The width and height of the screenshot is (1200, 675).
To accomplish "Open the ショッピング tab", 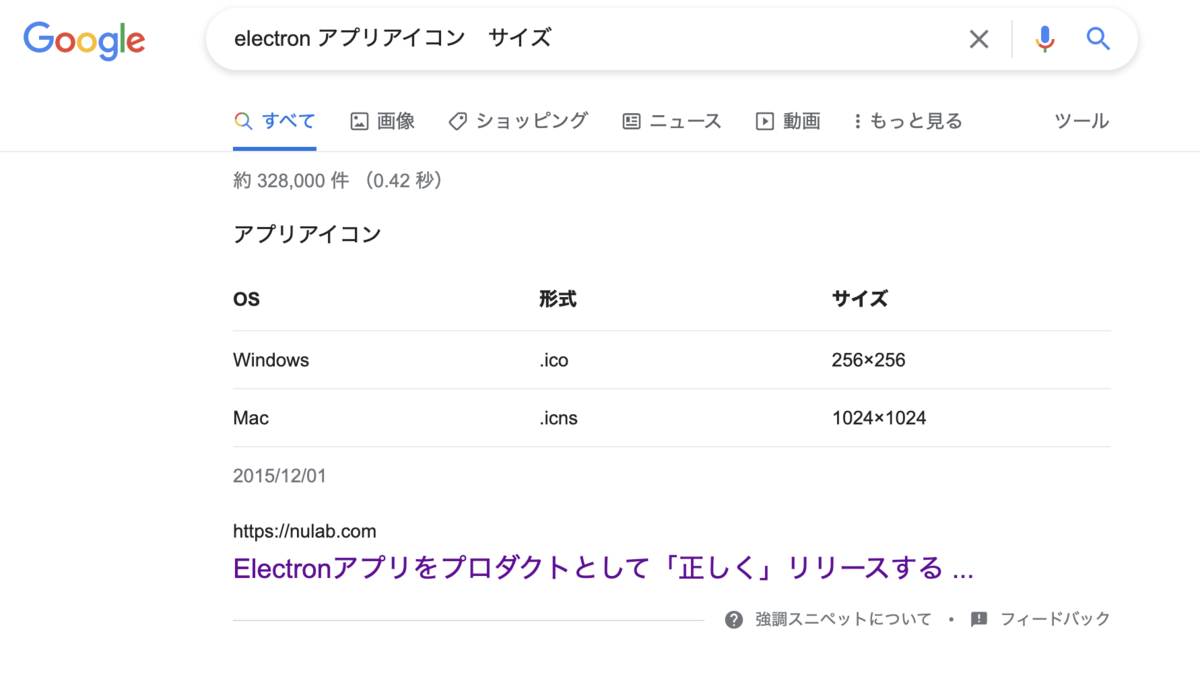I will point(518,121).
